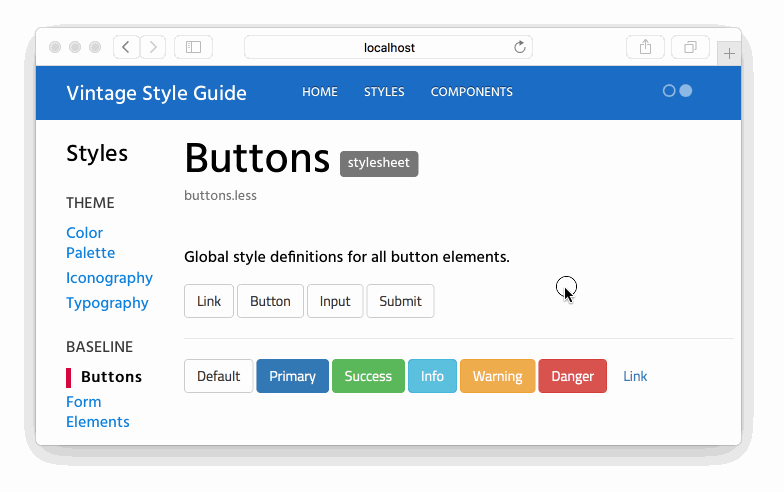Go to Typography in the sidebar
The image size is (784, 492).
tap(107, 303)
